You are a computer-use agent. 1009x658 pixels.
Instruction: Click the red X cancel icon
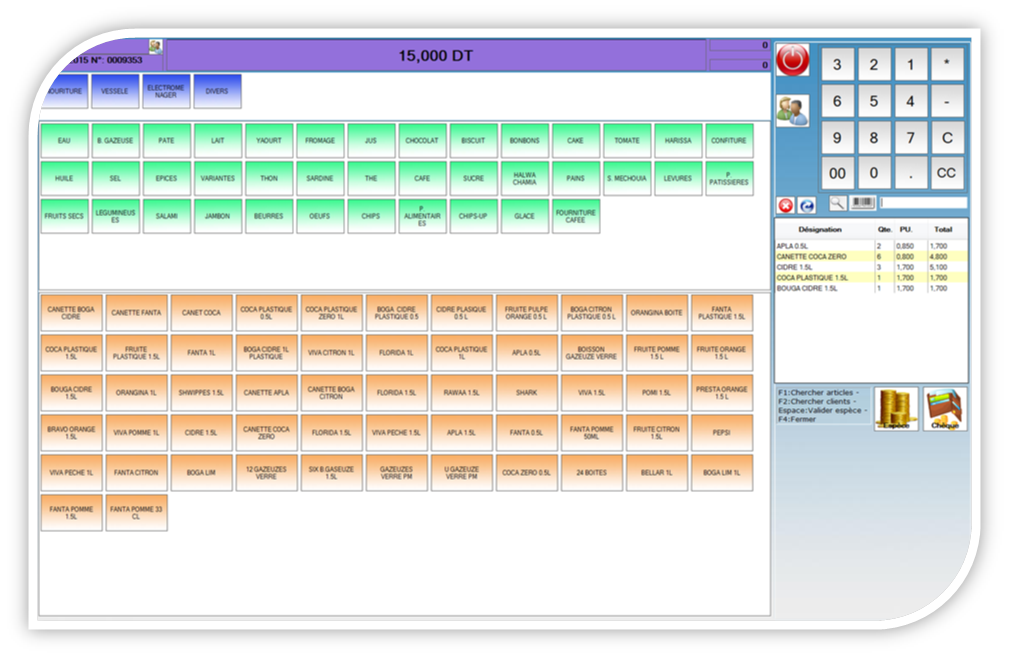click(x=786, y=205)
